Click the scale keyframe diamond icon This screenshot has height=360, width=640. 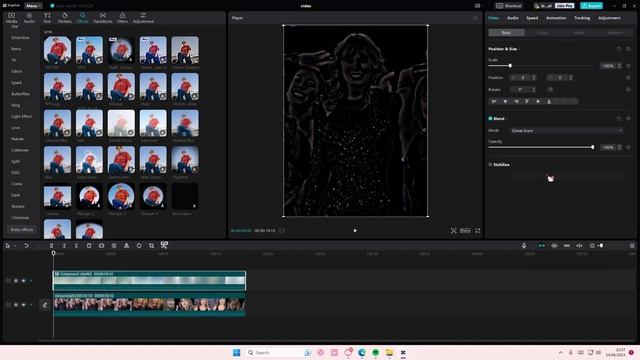pos(629,66)
